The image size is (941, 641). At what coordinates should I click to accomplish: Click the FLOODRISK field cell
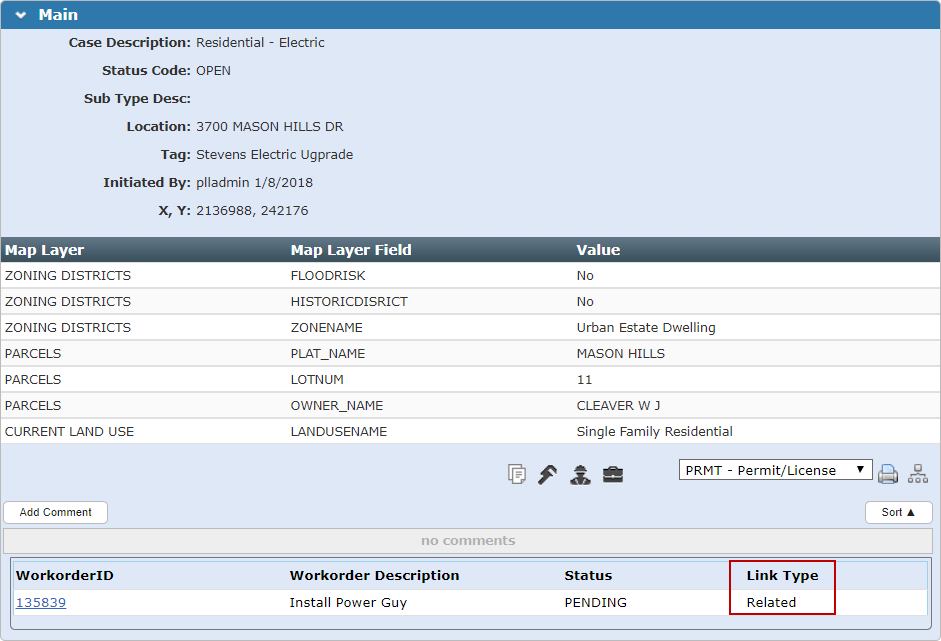point(328,276)
